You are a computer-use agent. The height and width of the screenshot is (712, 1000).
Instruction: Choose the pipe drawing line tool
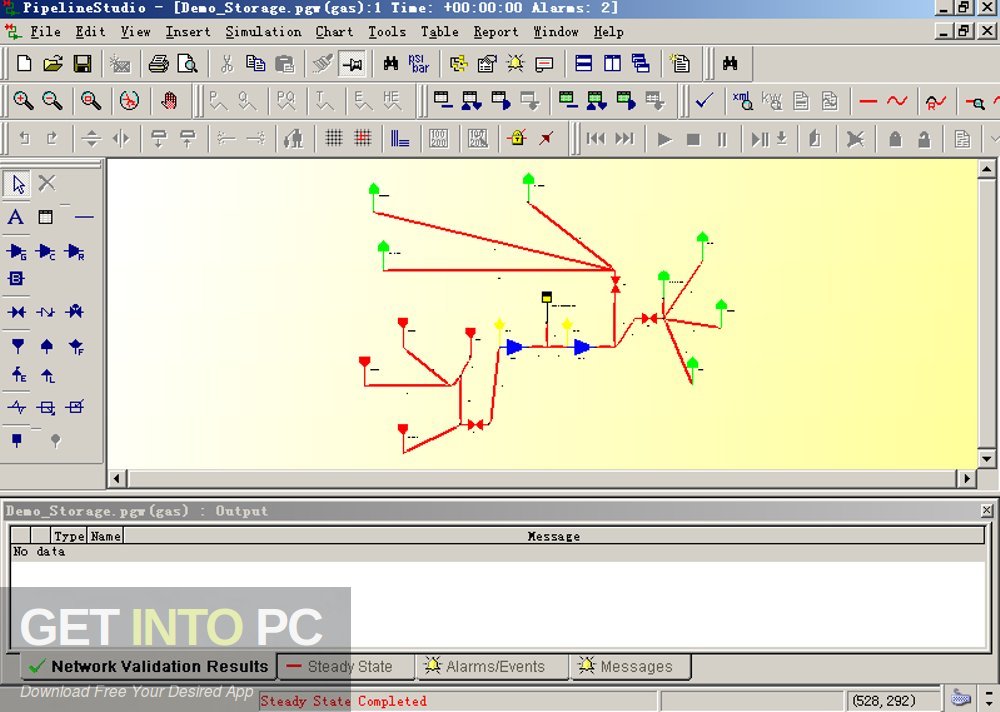[x=84, y=217]
